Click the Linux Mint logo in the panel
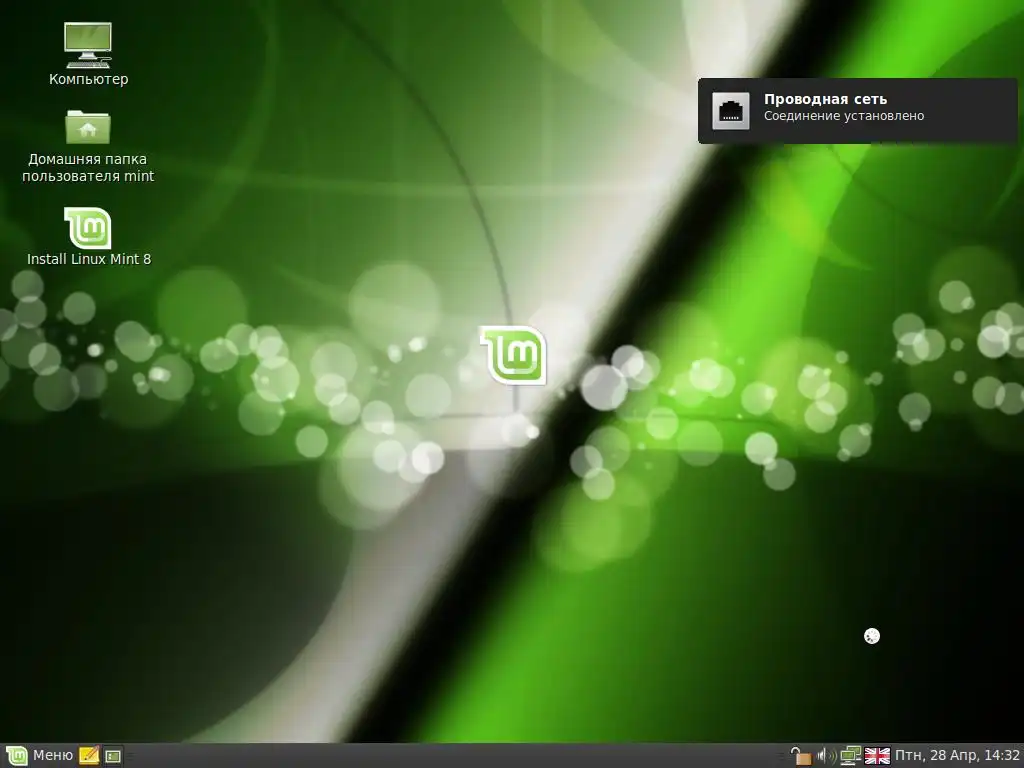This screenshot has height=768, width=1024. pos(17,756)
